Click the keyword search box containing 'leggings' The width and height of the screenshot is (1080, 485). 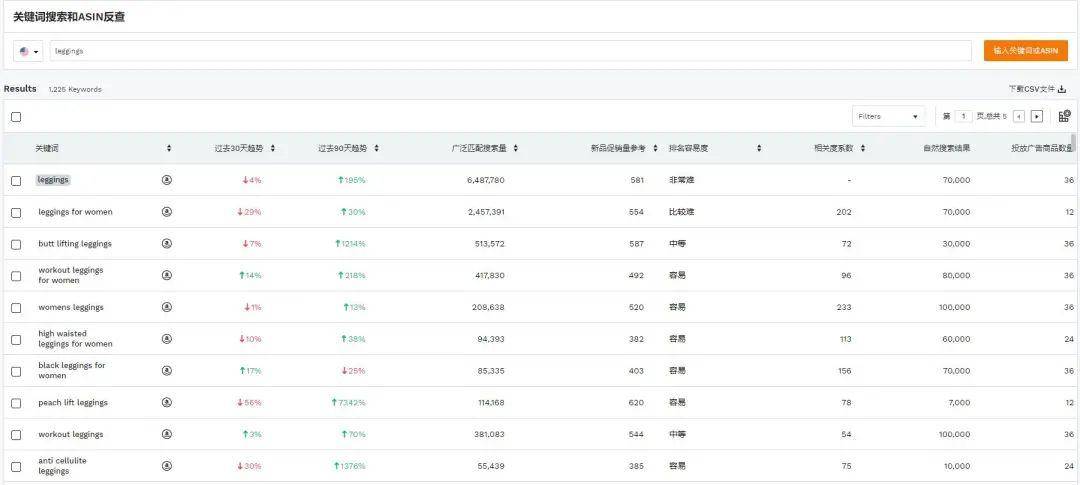(510, 51)
